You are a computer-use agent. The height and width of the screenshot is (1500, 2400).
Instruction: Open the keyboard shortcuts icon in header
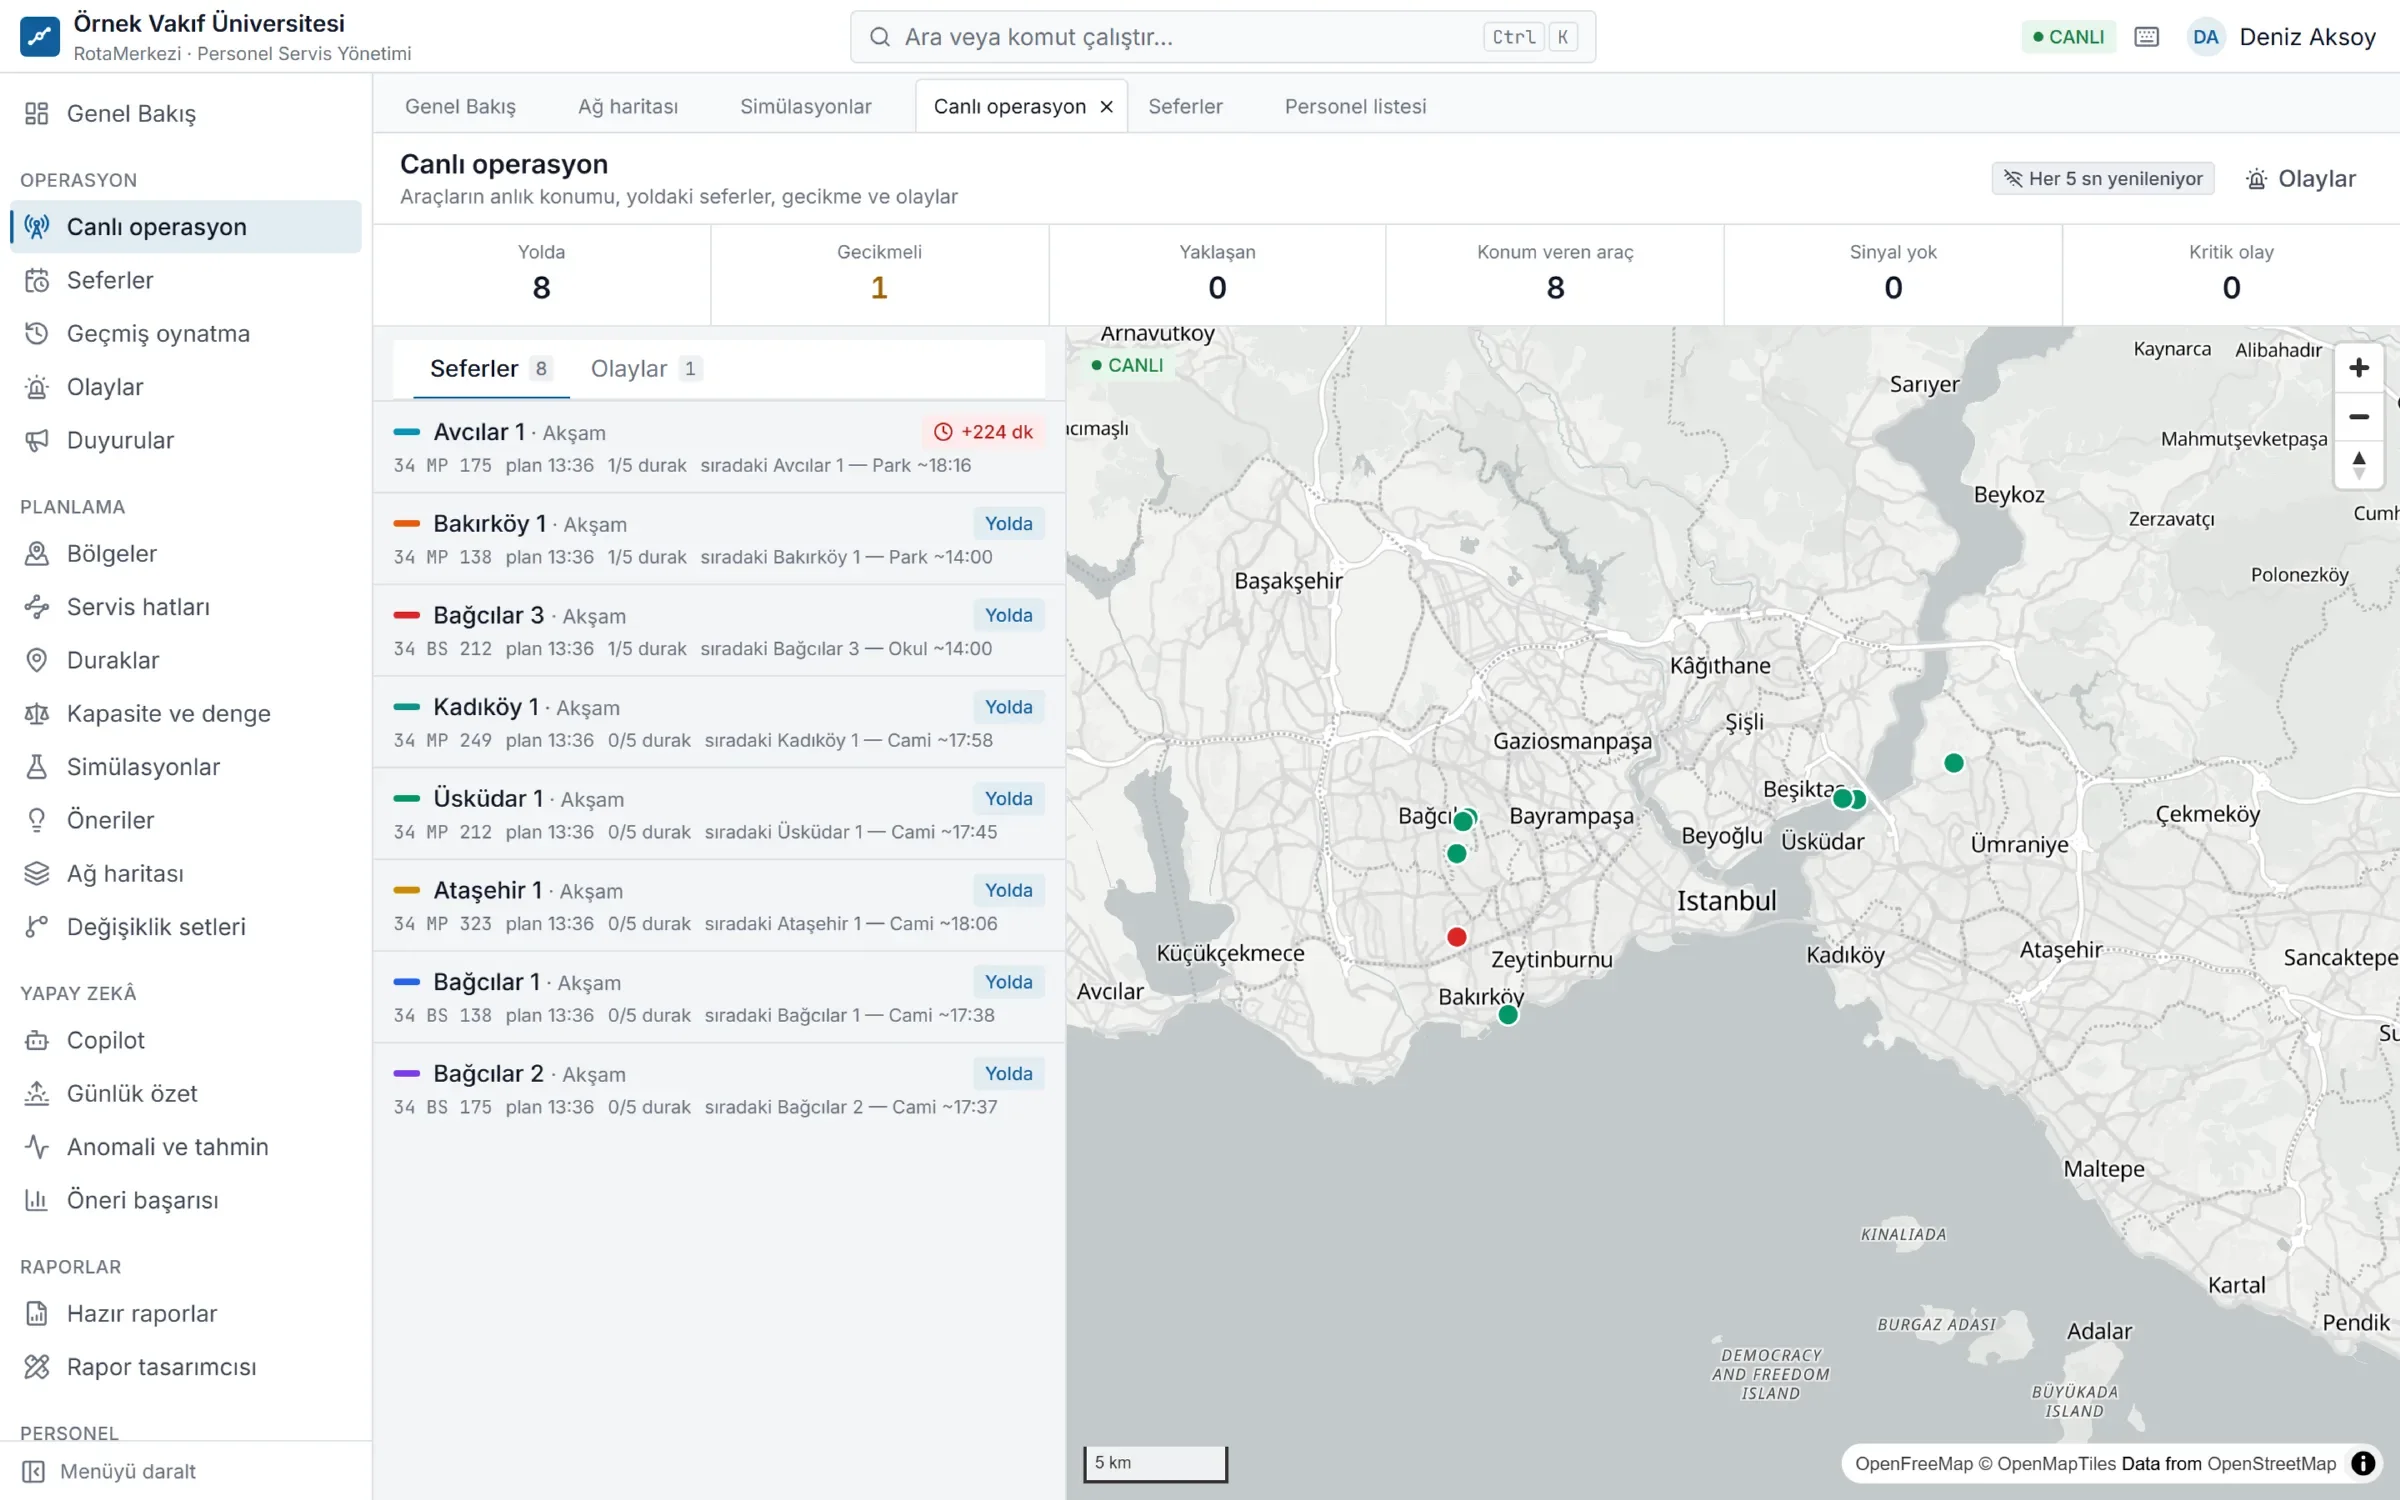tap(2146, 37)
